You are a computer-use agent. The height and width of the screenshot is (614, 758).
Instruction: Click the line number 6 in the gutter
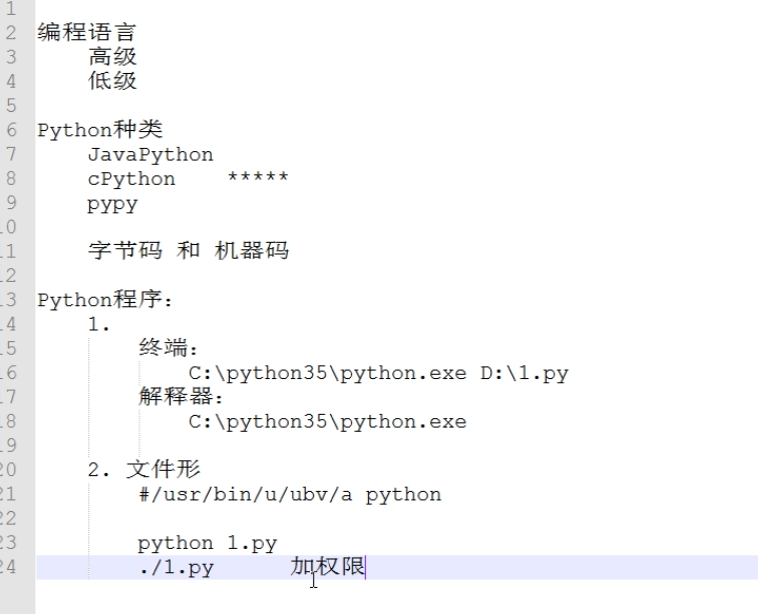[x=12, y=130]
